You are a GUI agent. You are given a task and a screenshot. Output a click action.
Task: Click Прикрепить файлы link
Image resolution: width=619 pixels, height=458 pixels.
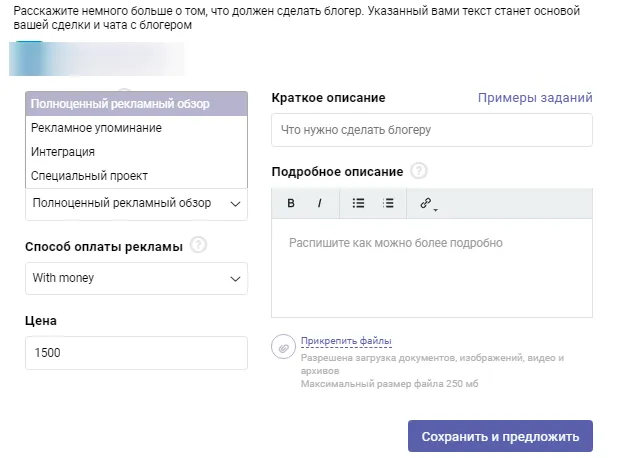pos(346,341)
